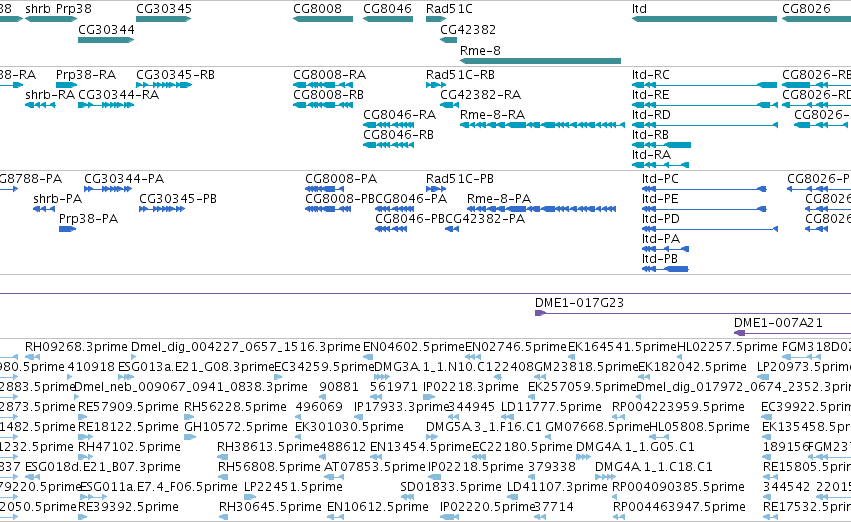Select the shrb-RA transcript
The width and height of the screenshot is (851, 522).
tap(40, 105)
